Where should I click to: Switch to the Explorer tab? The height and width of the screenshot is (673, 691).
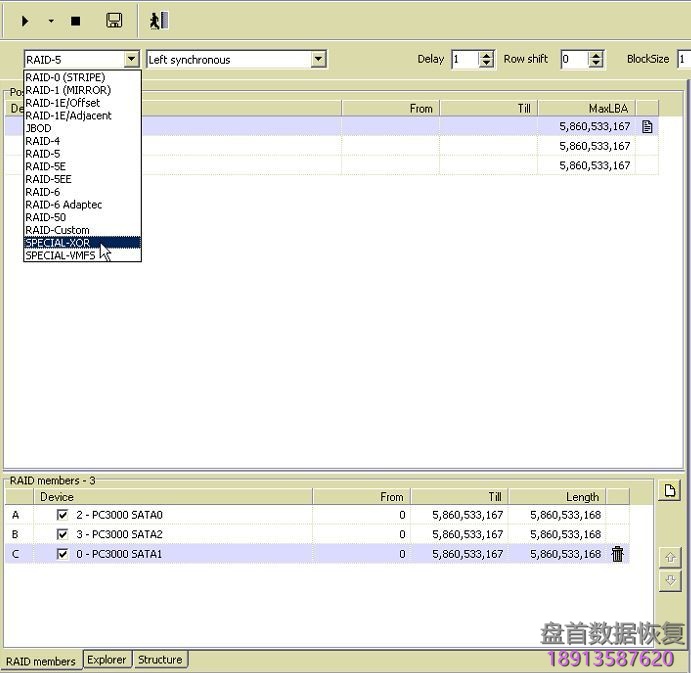pos(107,660)
